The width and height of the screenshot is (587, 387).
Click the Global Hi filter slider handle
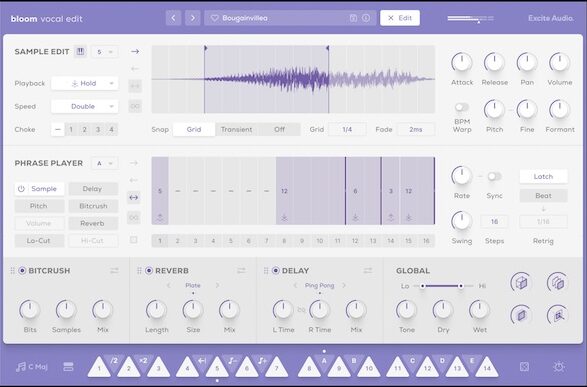click(460, 286)
